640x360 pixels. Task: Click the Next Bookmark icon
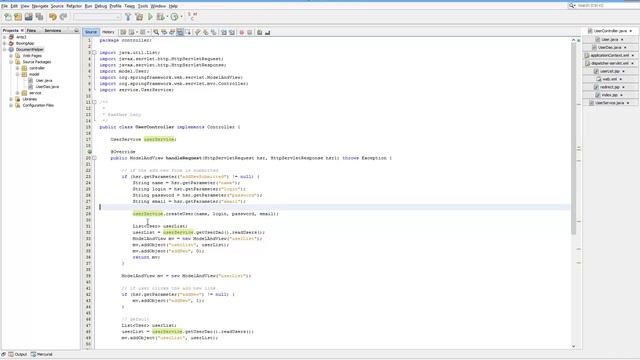pos(206,32)
